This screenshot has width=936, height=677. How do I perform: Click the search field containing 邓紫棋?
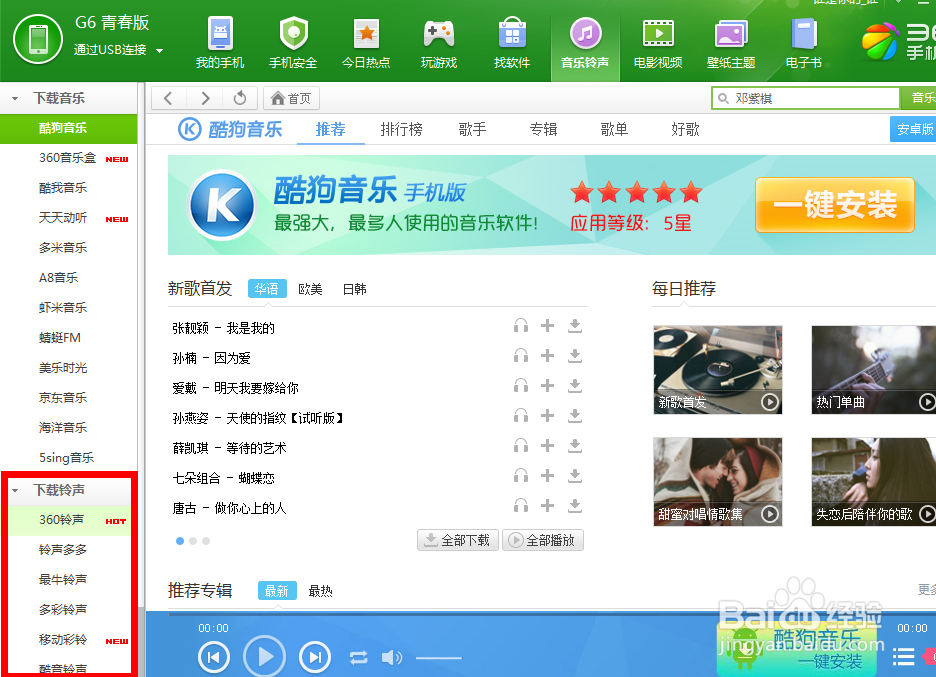click(805, 99)
